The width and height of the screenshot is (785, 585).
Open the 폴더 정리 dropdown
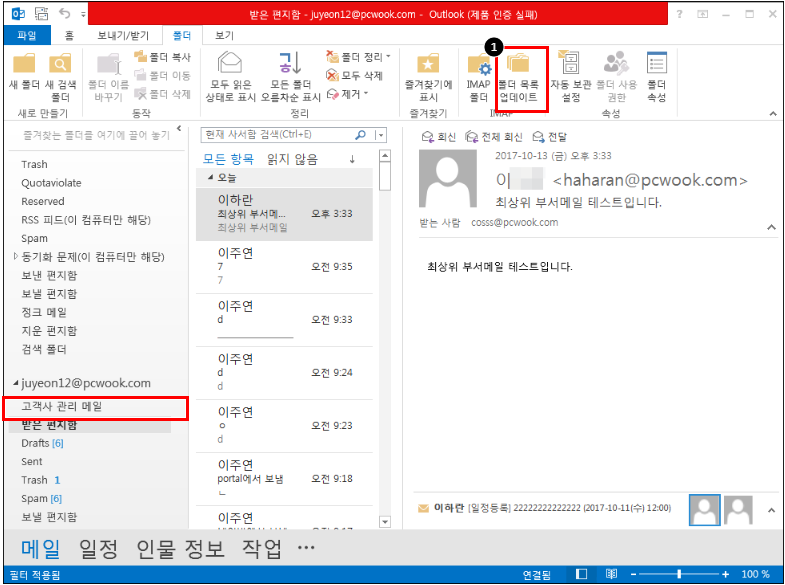point(358,57)
